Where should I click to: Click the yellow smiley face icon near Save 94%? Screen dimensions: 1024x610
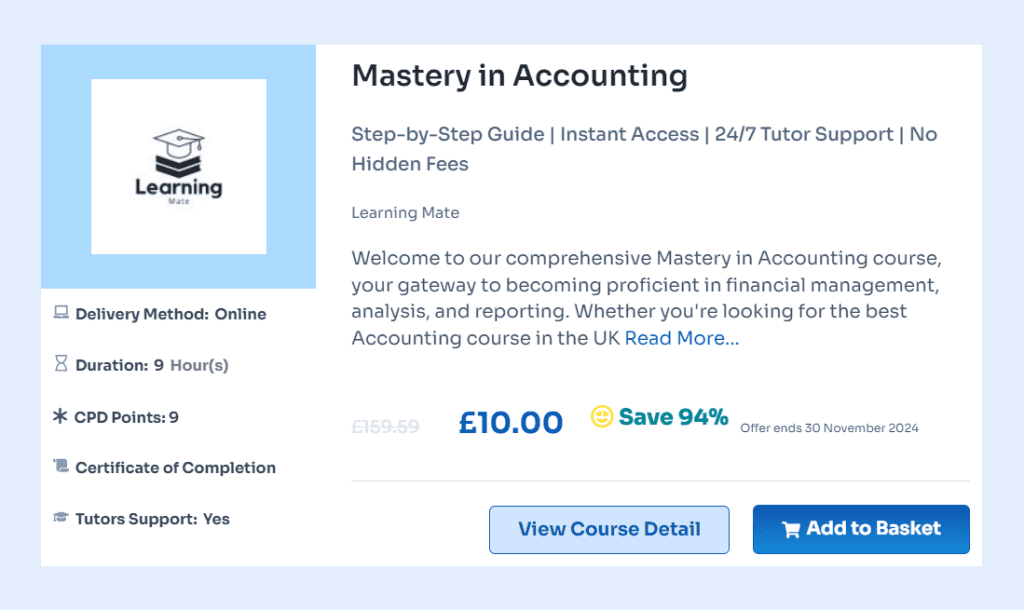click(x=601, y=417)
